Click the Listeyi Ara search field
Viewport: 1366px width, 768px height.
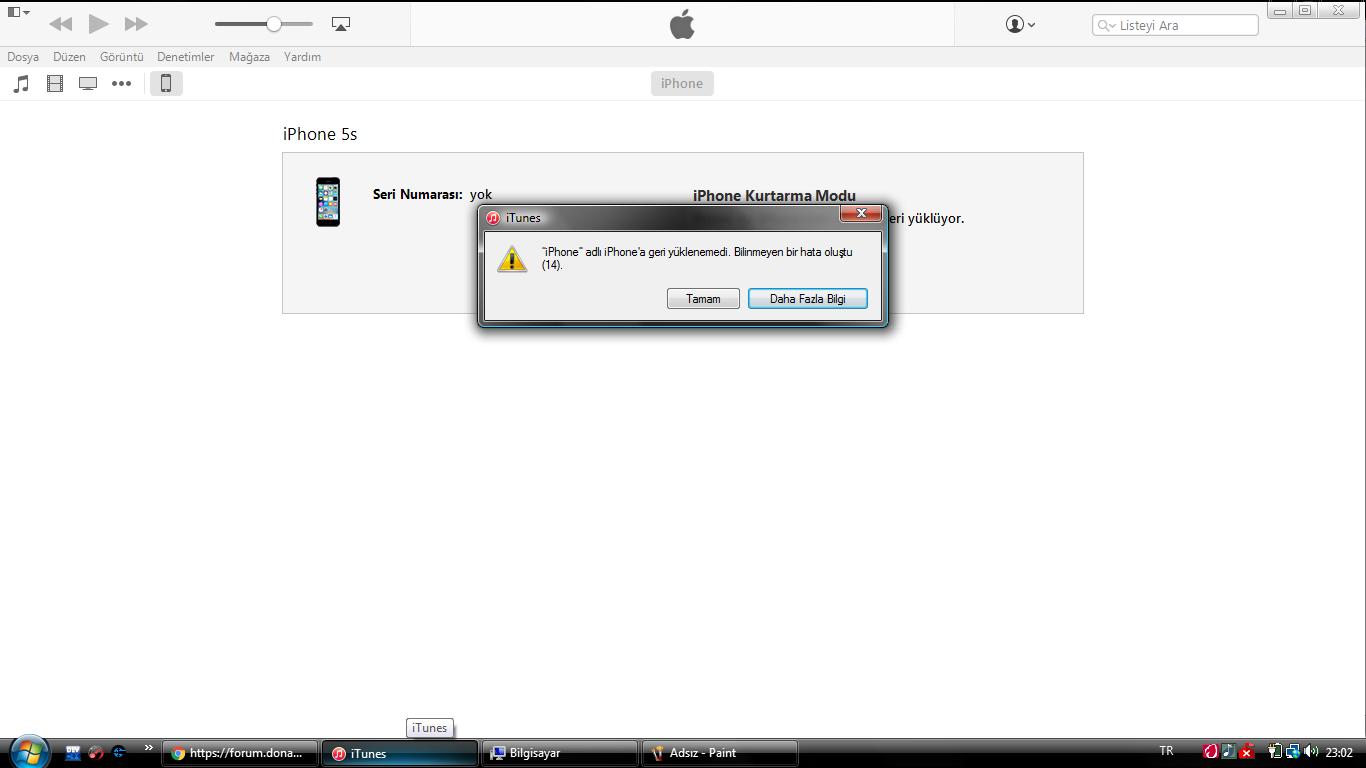point(1175,25)
